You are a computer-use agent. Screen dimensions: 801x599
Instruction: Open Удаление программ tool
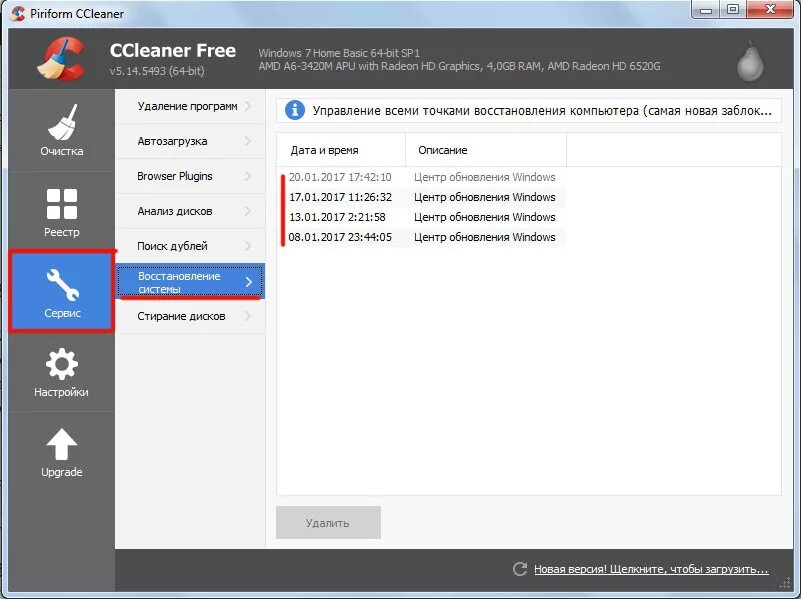click(190, 106)
